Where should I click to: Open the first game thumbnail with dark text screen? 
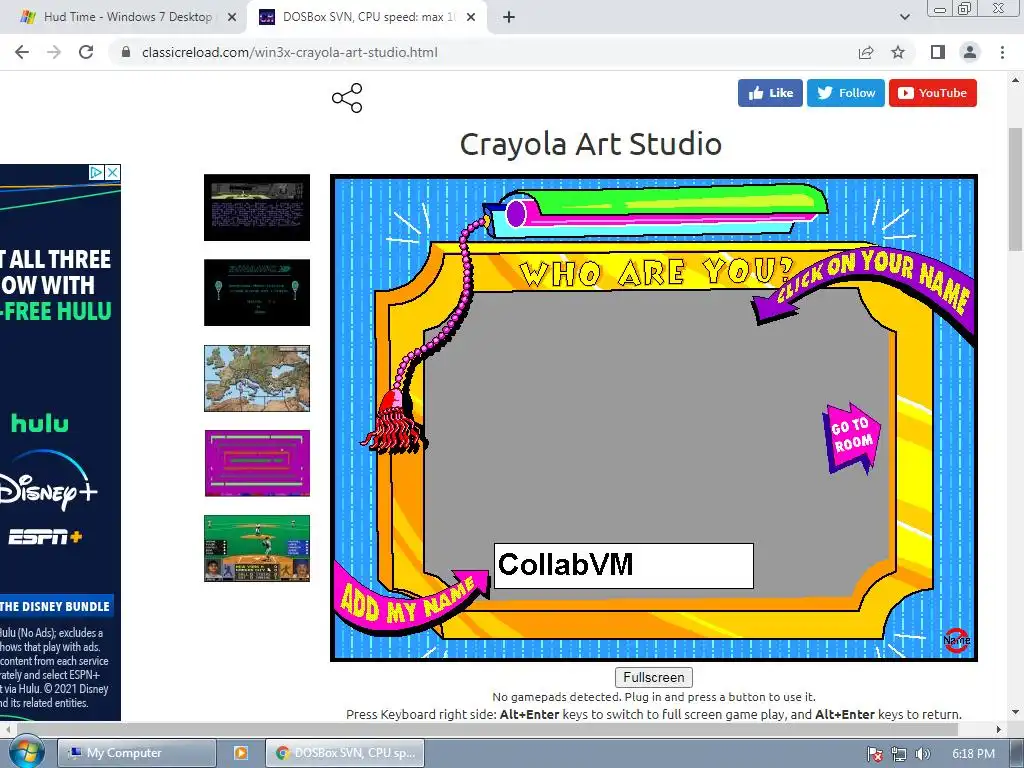[257, 207]
